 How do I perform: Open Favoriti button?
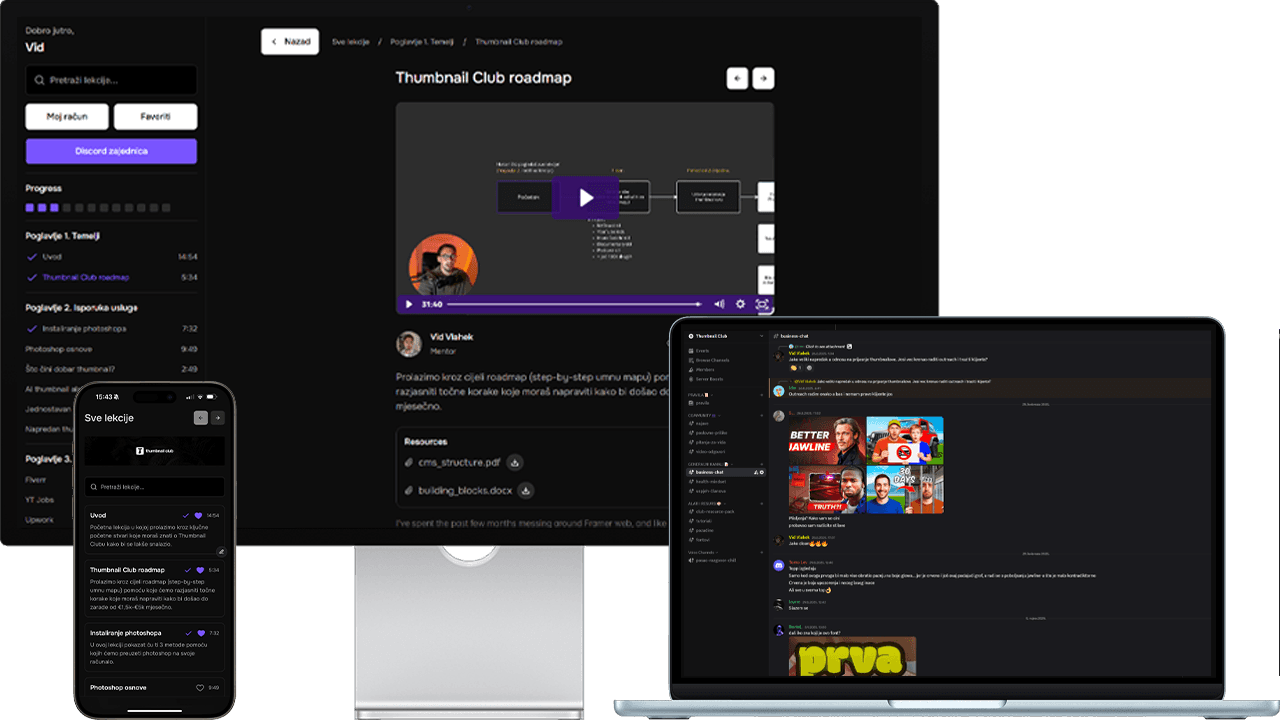(155, 117)
